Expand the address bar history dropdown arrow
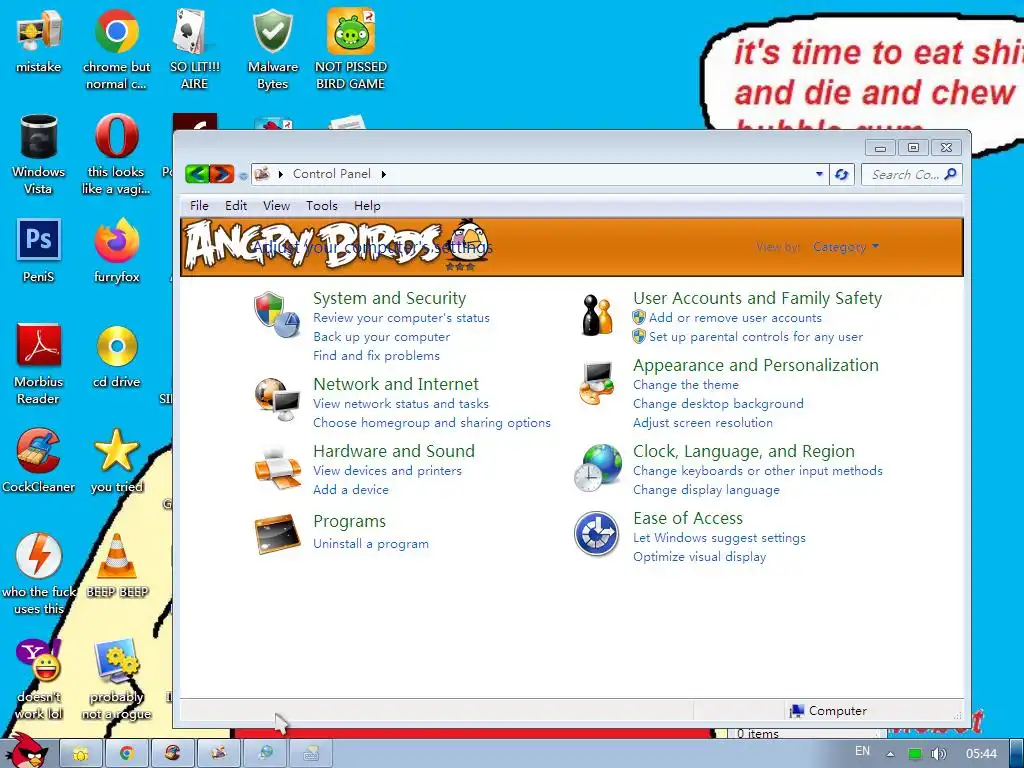The height and width of the screenshot is (768, 1024). coord(819,174)
